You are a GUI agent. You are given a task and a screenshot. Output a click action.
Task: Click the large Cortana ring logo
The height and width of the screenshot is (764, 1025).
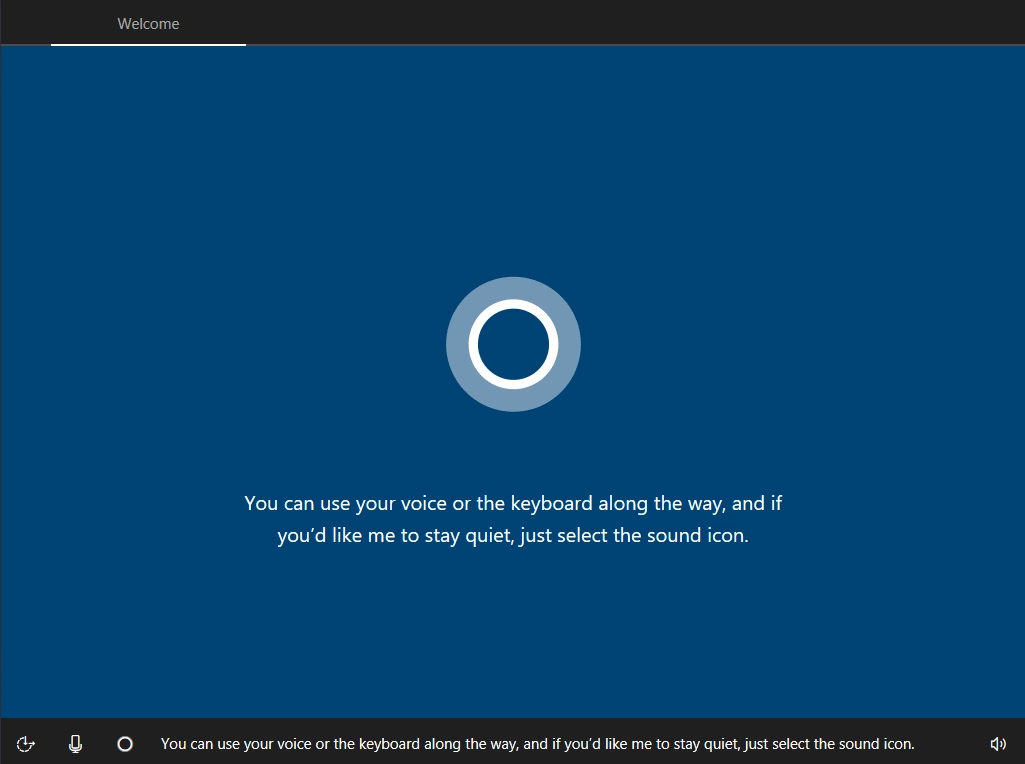pos(513,344)
